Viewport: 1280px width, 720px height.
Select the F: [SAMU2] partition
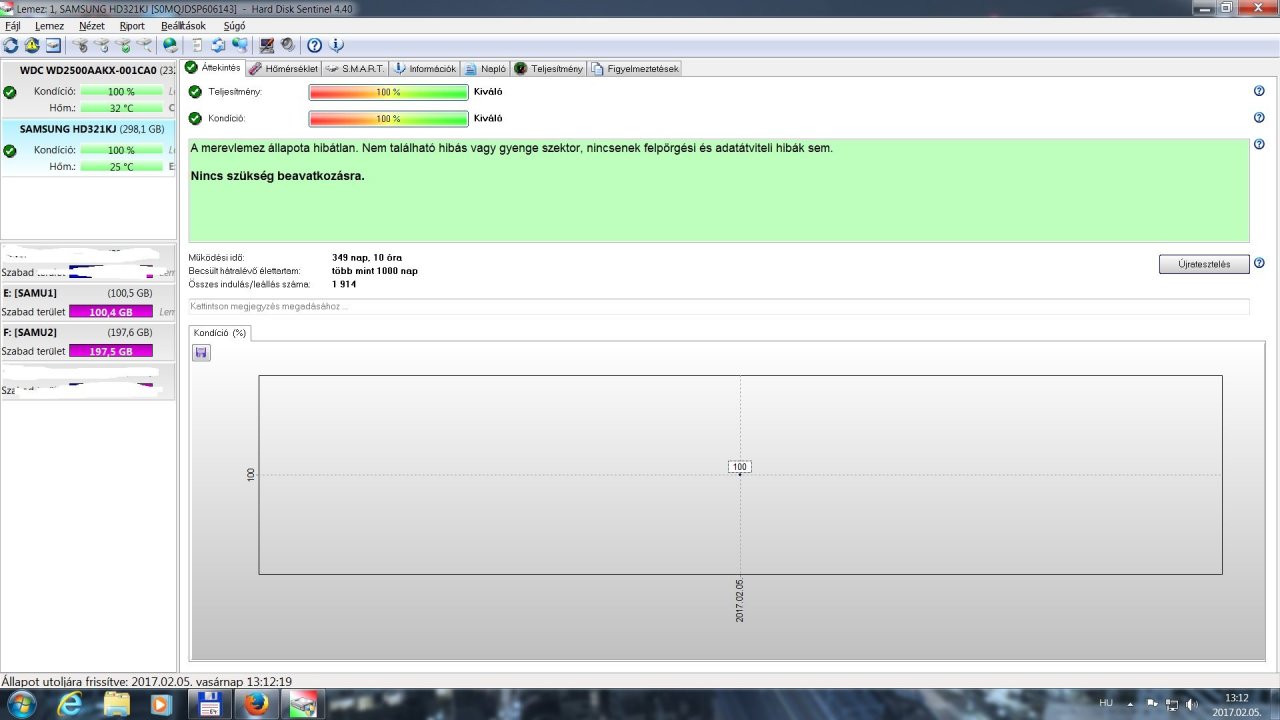coord(88,342)
